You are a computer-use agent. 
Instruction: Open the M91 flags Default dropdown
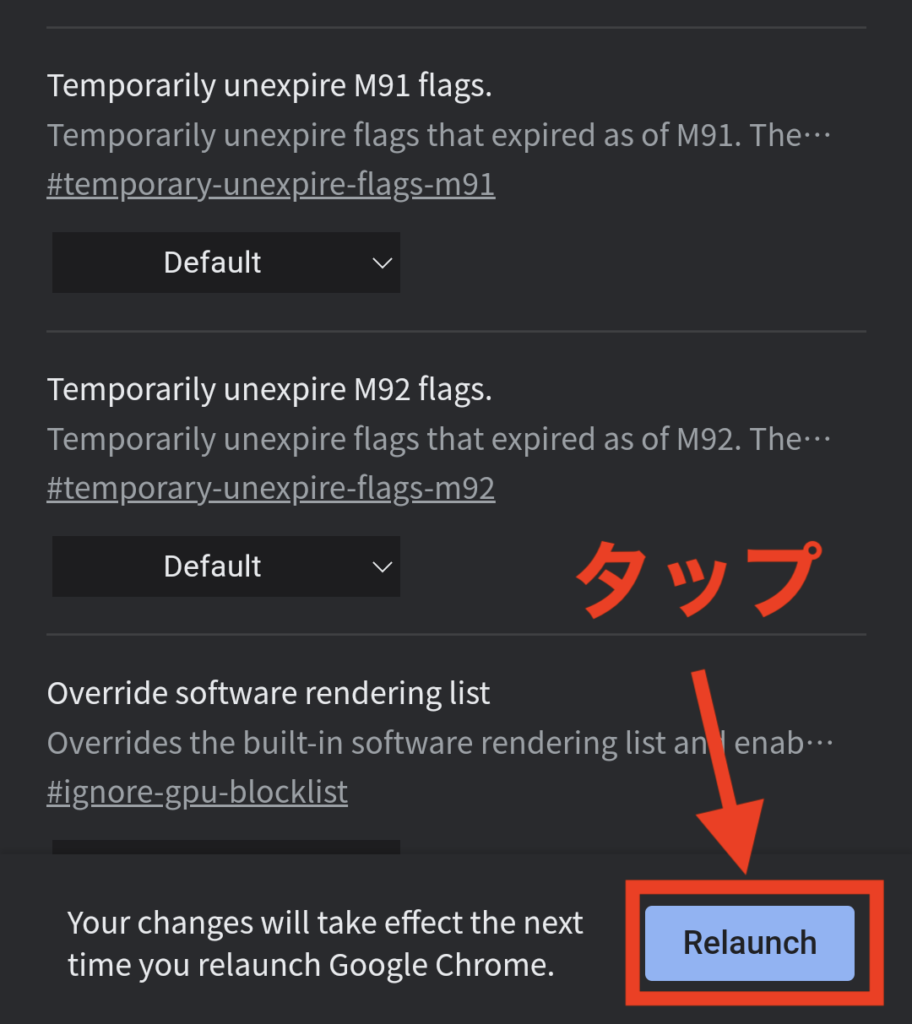pos(226,263)
